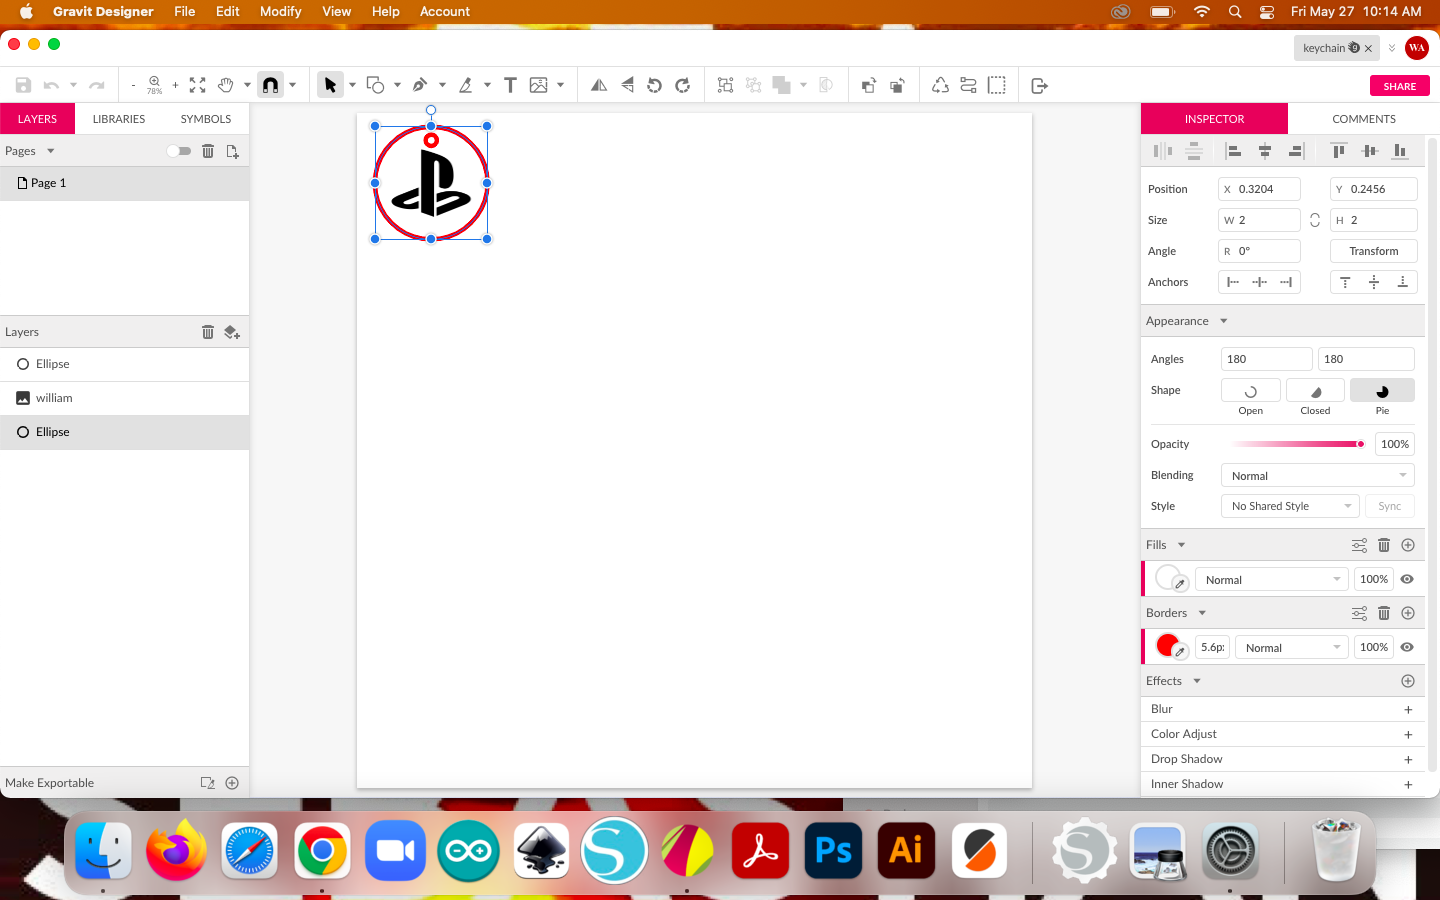Image resolution: width=1440 pixels, height=900 pixels.
Task: Switch to the Libraries tab
Action: 119,119
